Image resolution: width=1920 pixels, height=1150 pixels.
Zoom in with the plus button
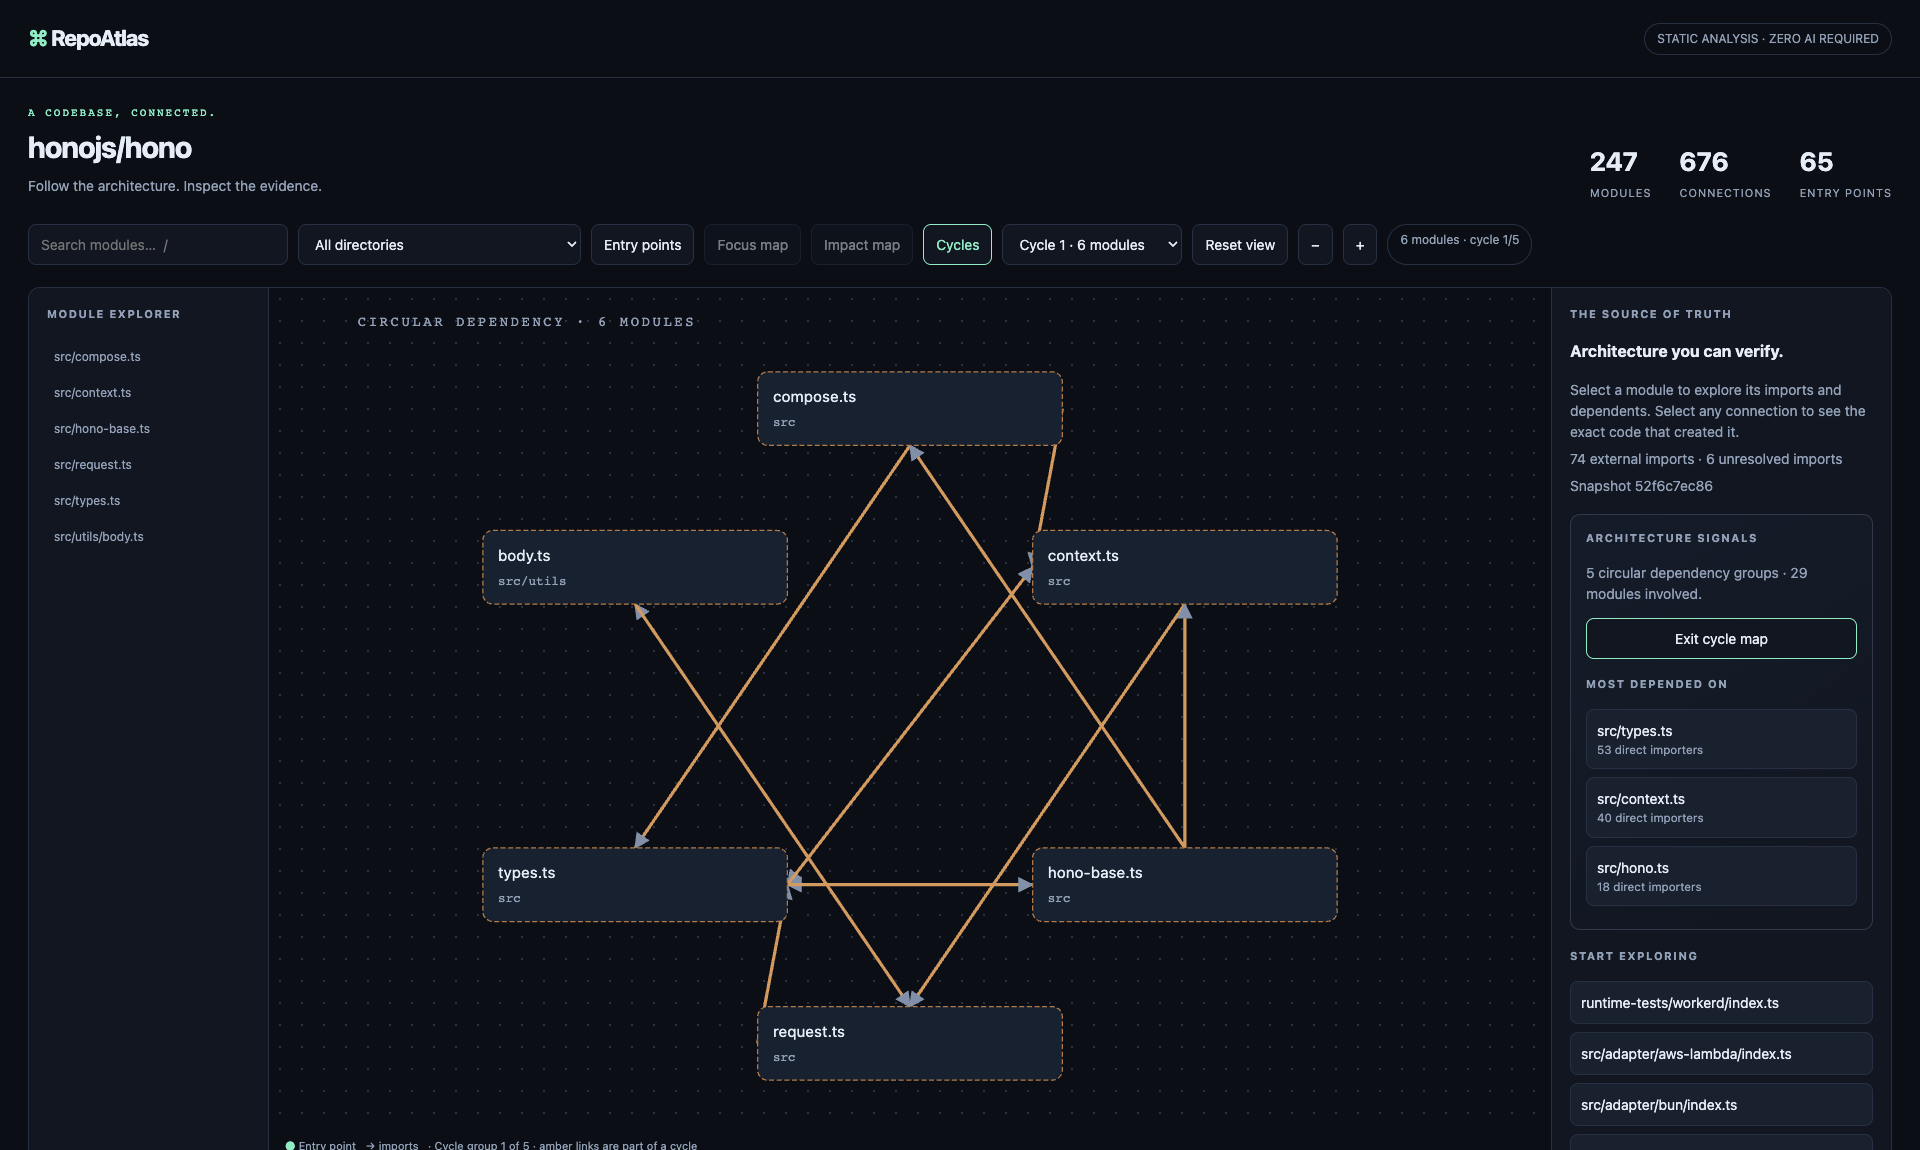tap(1360, 245)
